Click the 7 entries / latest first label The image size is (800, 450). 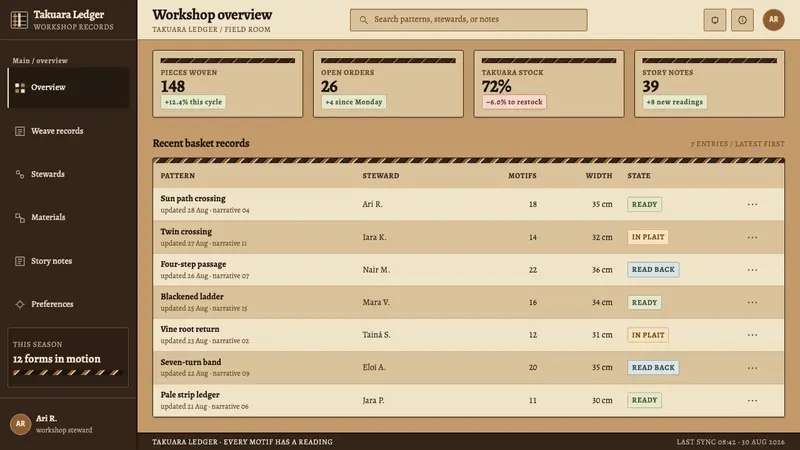tap(737, 144)
